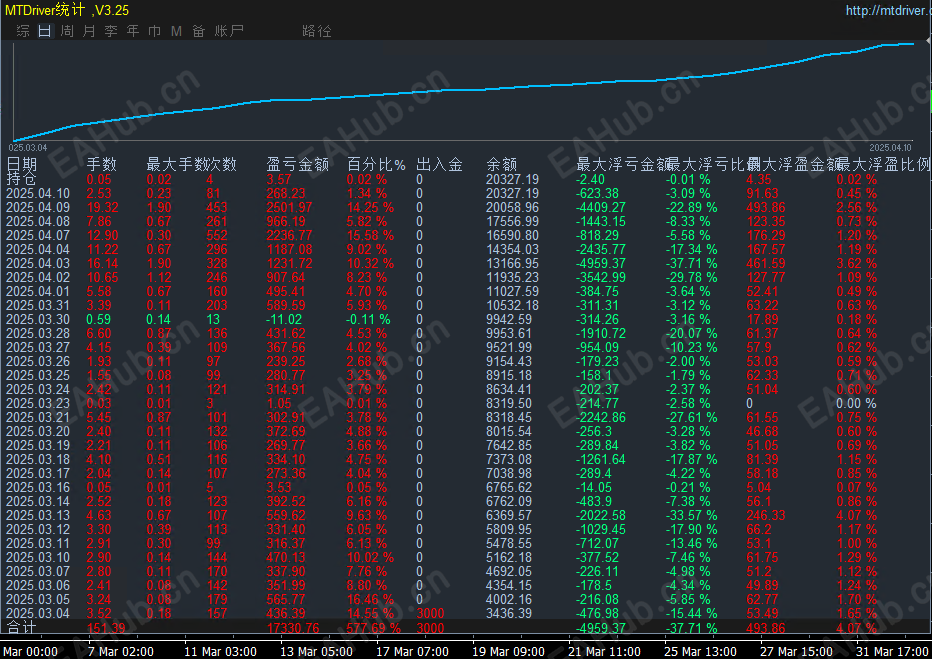Select the 合计 totals row label
The width and height of the screenshot is (932, 659).
pyautogui.click(x=21, y=628)
